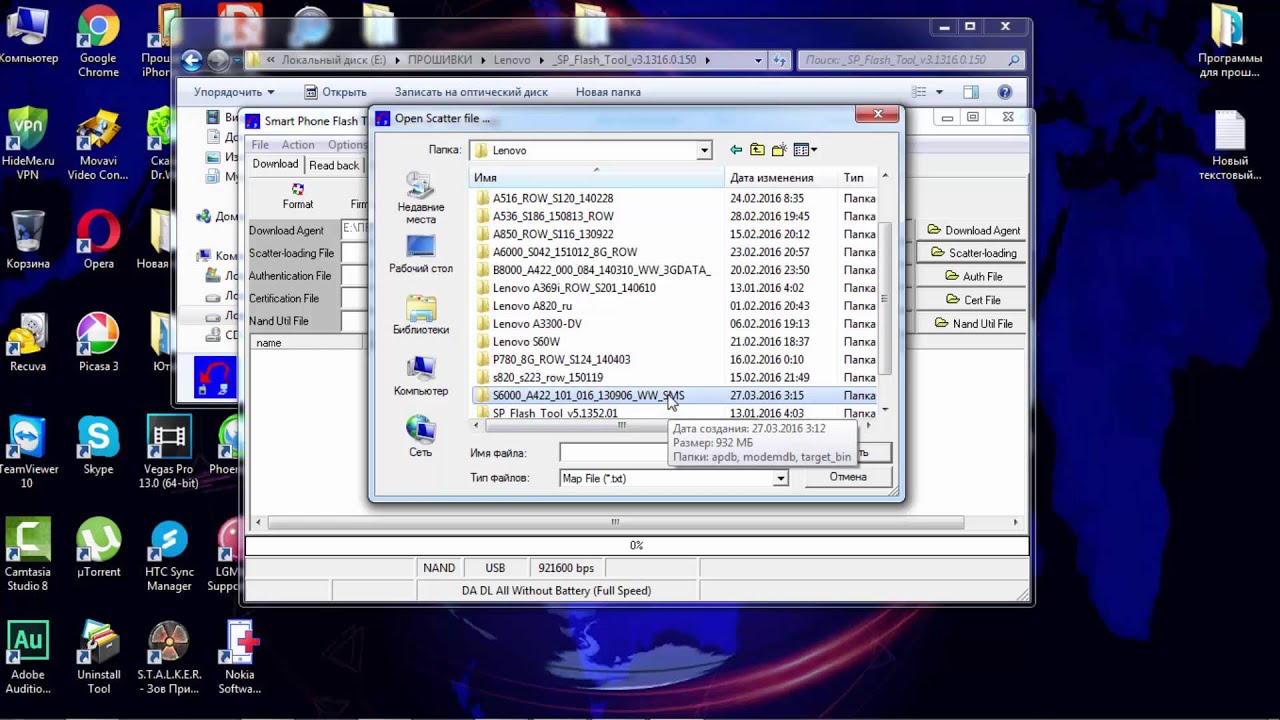Image resolution: width=1280 pixels, height=720 pixels.
Task: Toggle Explorer preview pane icon
Action: [x=970, y=92]
